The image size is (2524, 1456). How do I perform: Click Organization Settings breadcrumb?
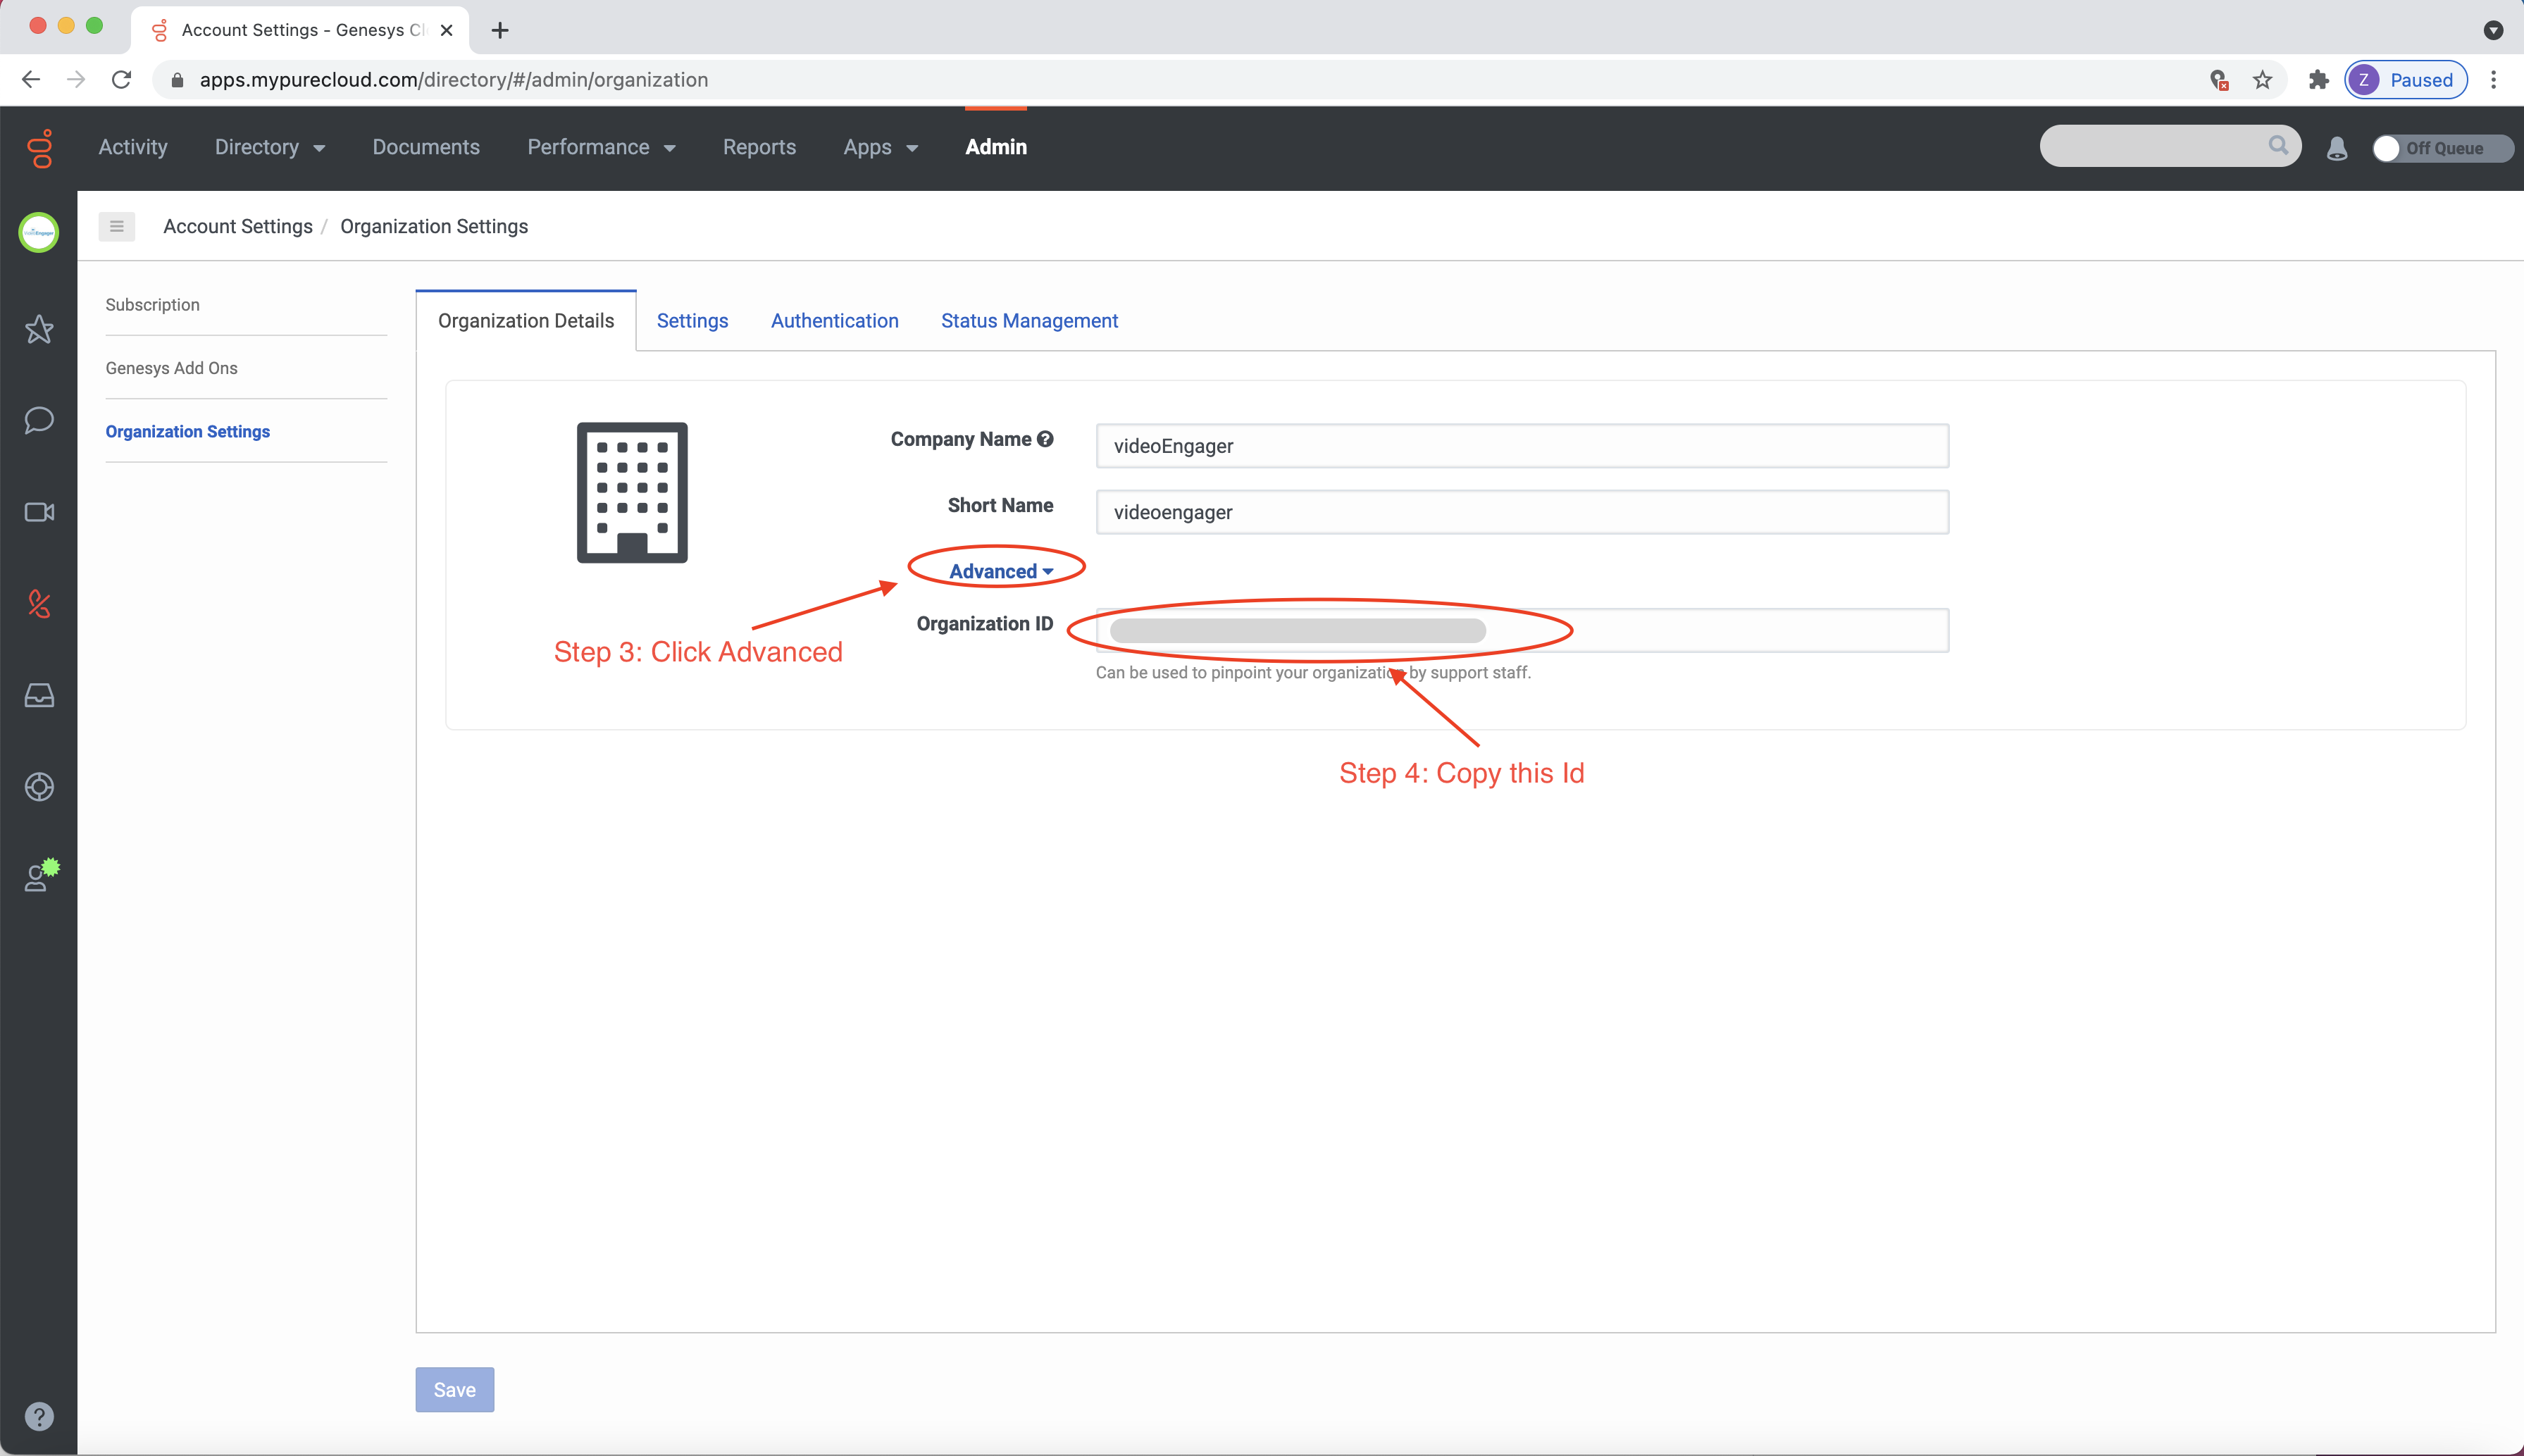coord(434,226)
